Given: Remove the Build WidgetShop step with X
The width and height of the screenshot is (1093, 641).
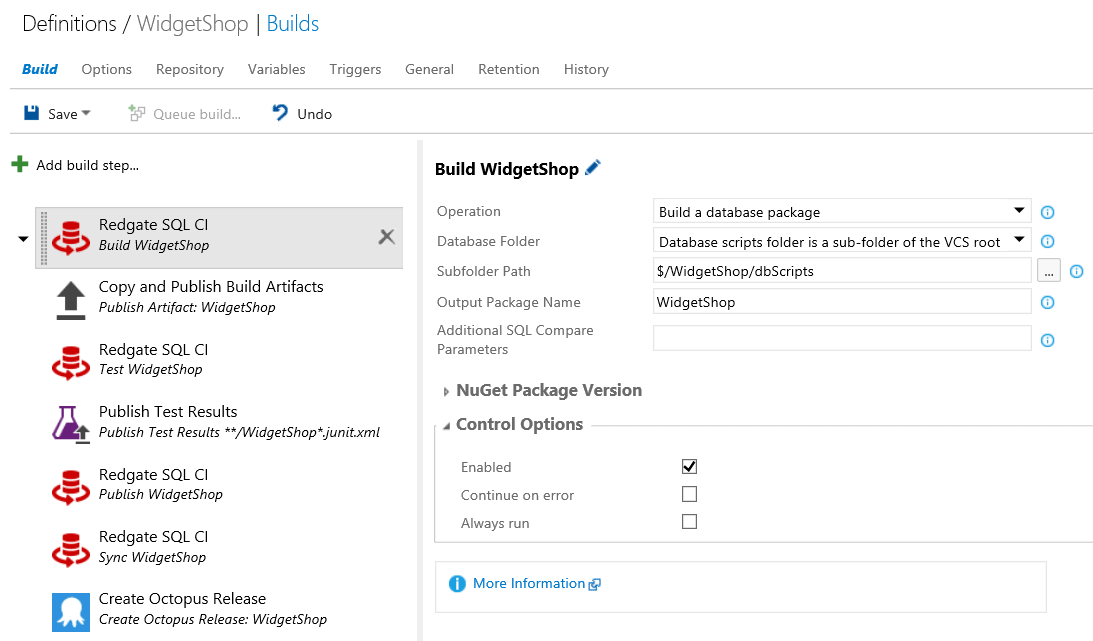Looking at the screenshot, I should (386, 236).
